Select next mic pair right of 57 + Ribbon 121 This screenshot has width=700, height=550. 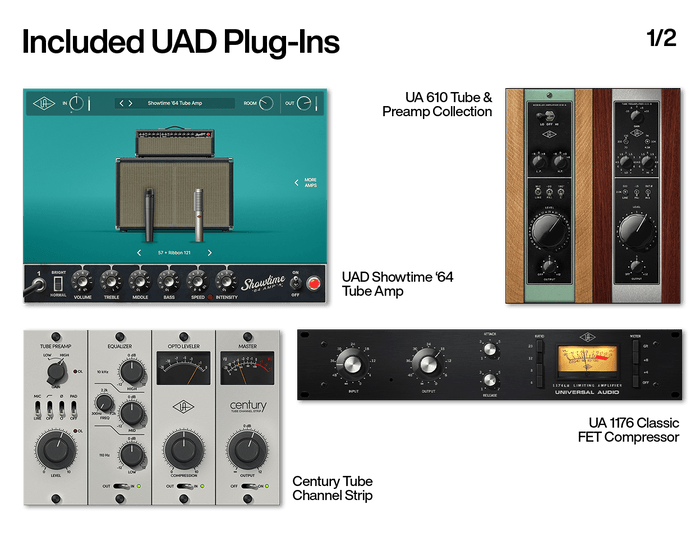pyautogui.click(x=209, y=253)
